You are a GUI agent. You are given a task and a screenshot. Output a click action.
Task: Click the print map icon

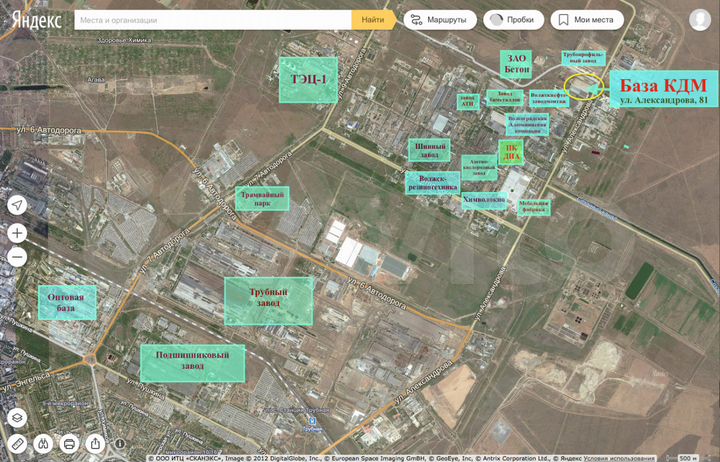pos(70,442)
